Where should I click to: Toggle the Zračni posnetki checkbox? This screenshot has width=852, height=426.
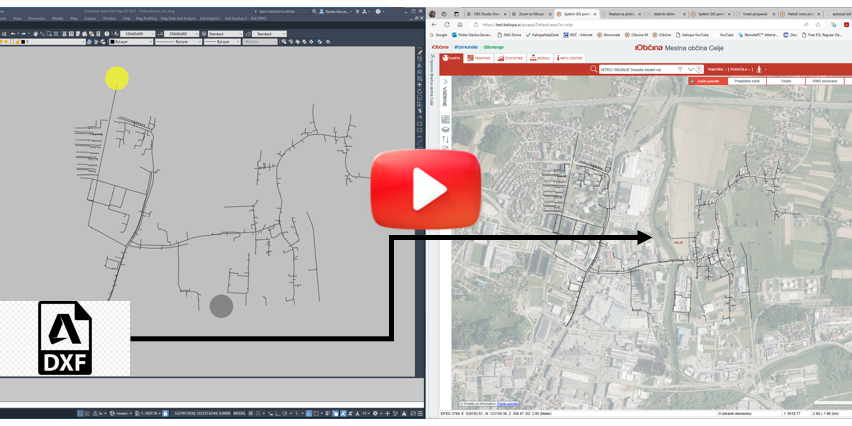tap(694, 80)
